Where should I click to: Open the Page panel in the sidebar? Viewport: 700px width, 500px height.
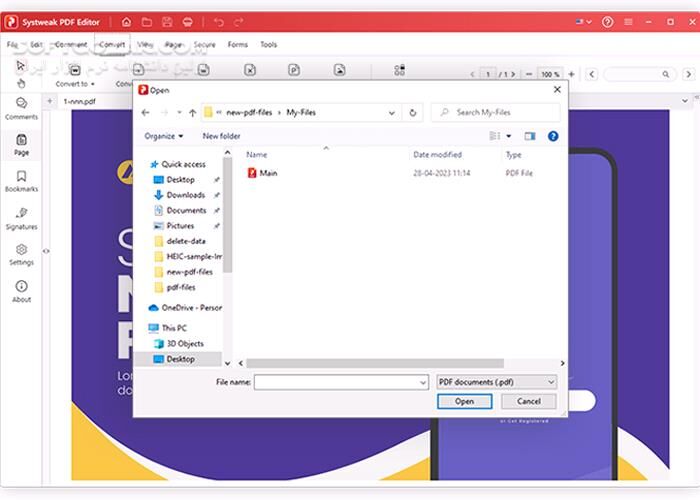click(x=21, y=145)
